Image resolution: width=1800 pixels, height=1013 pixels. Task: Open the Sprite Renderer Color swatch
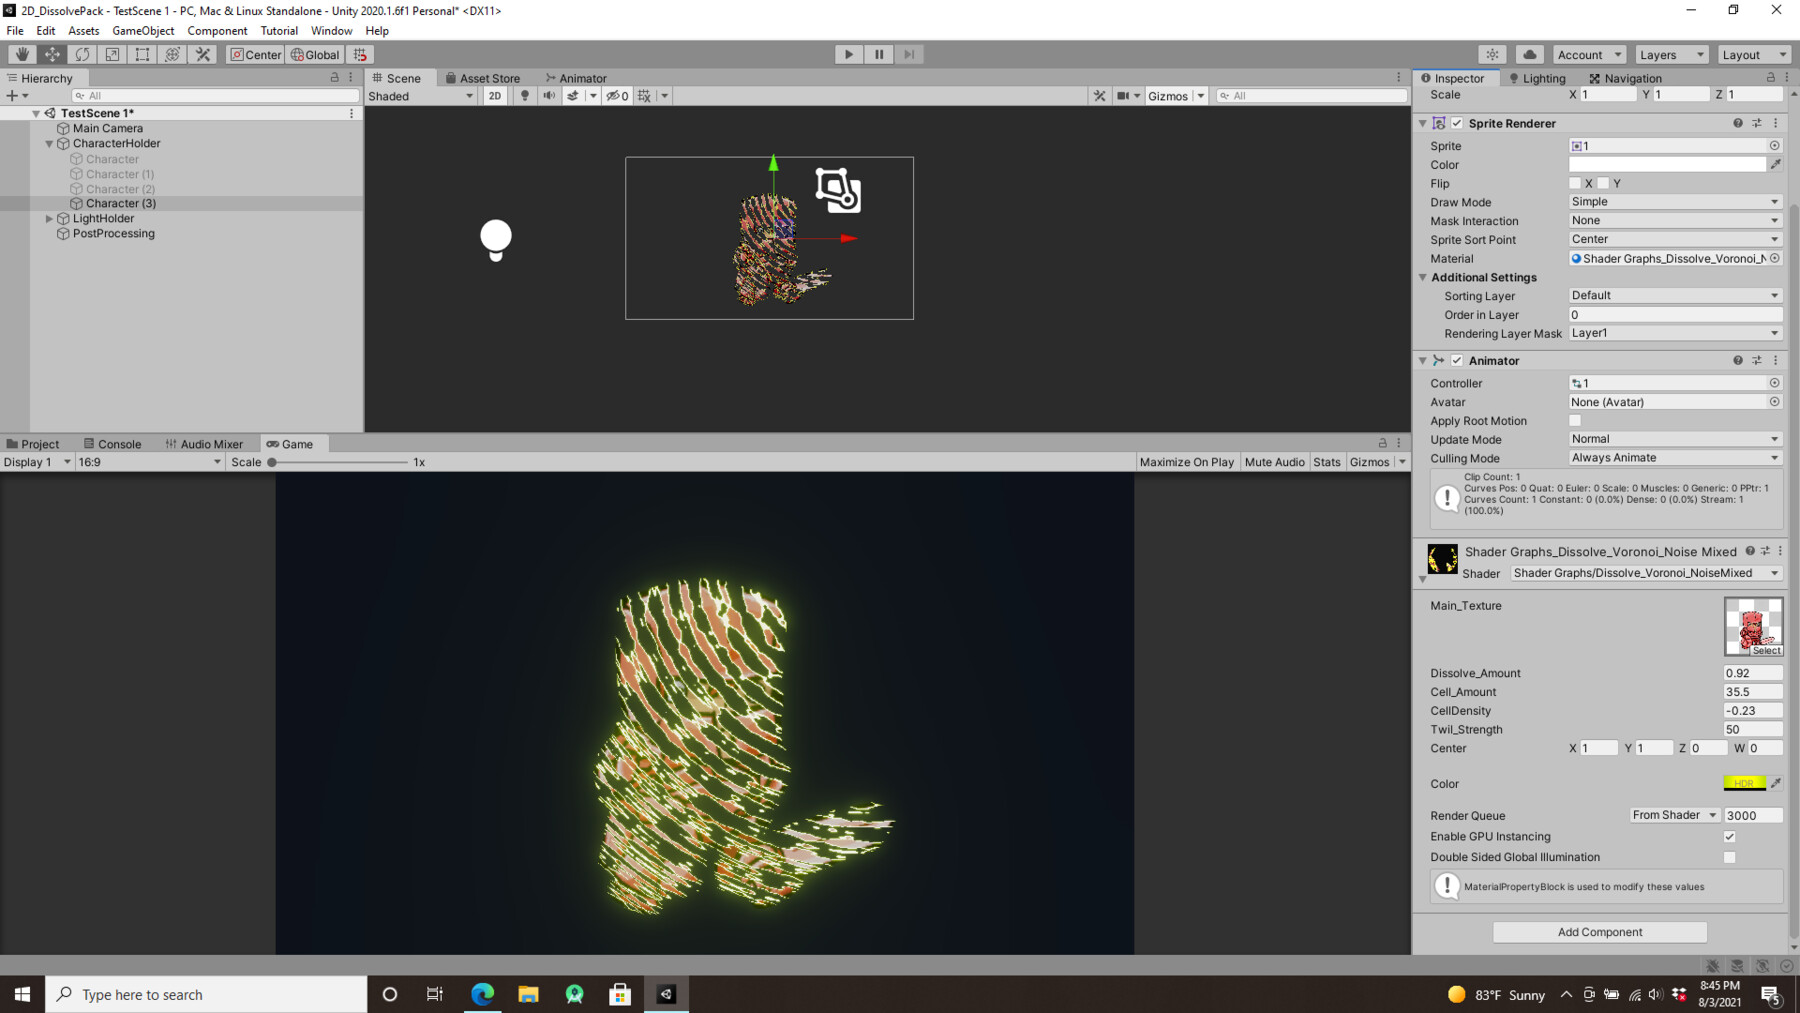pos(1666,164)
